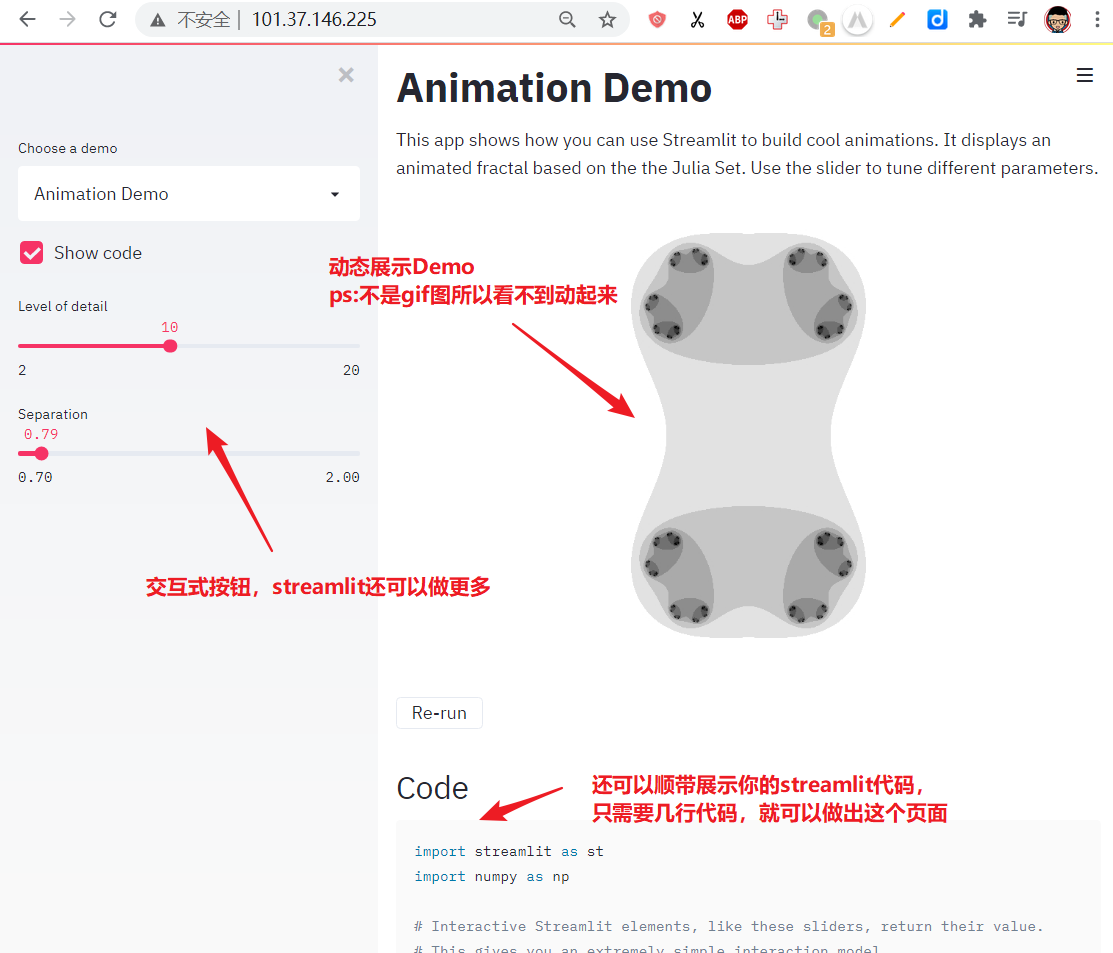Open the AdBlock Plus extension icon
Image resolution: width=1113 pixels, height=953 pixels.
737,19
